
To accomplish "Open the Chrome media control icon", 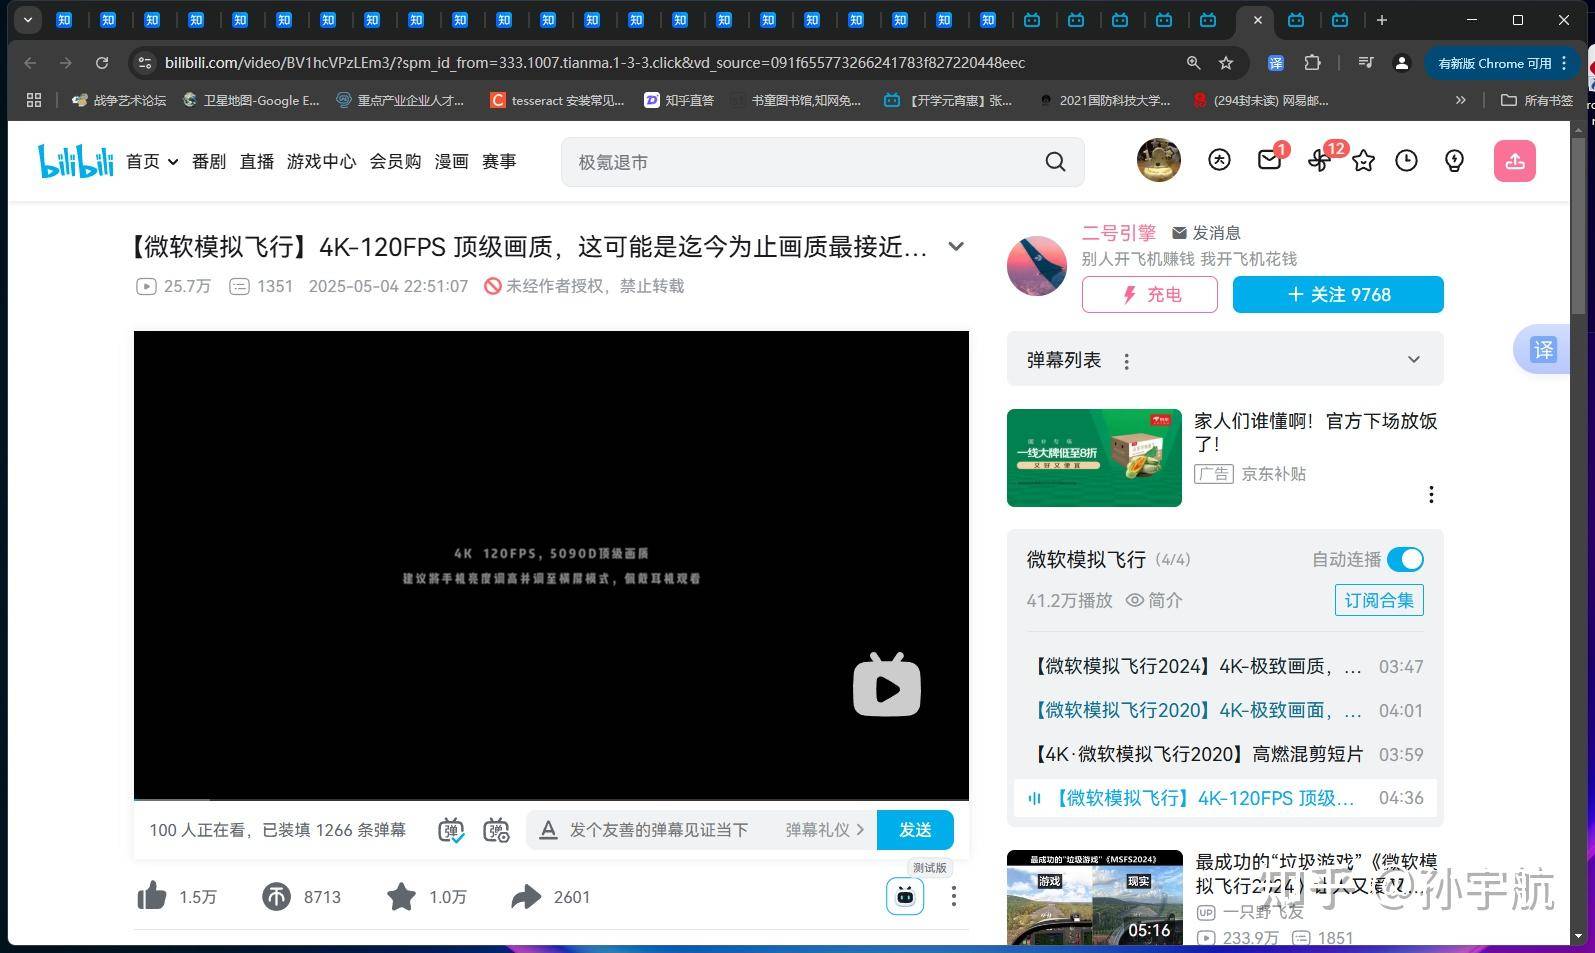I will coord(1366,63).
